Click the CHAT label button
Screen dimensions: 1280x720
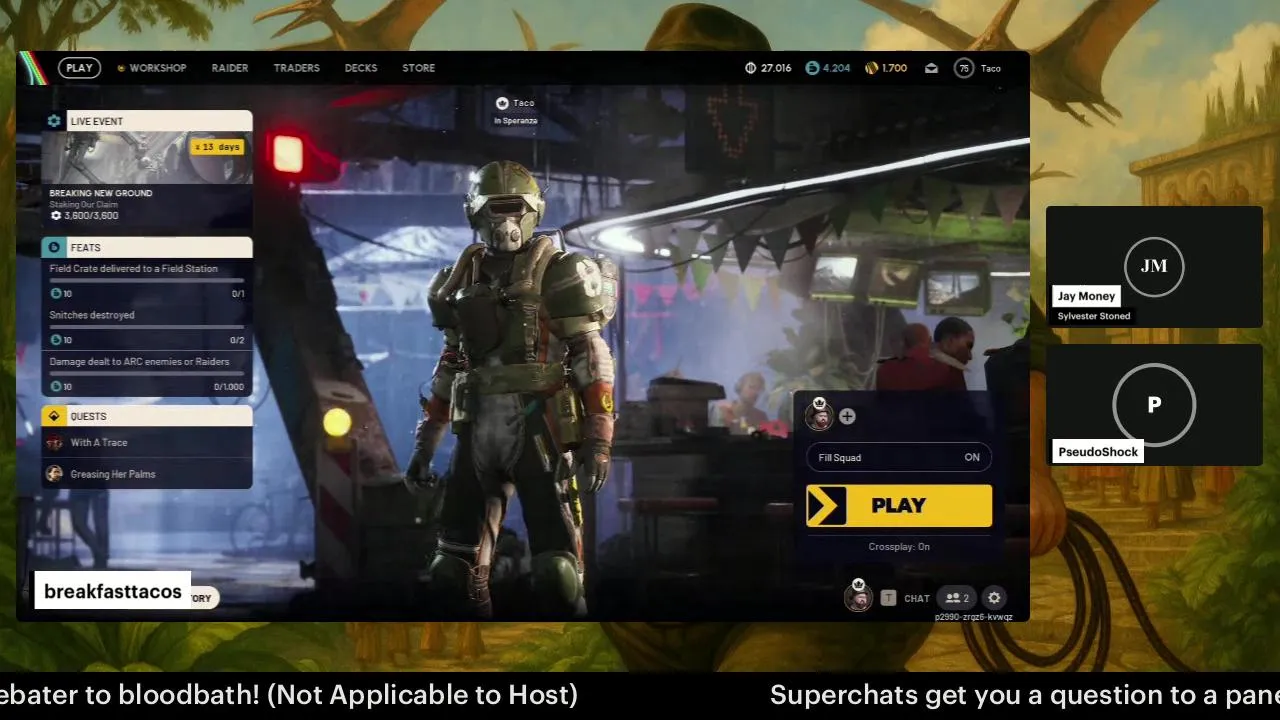pyautogui.click(x=917, y=598)
